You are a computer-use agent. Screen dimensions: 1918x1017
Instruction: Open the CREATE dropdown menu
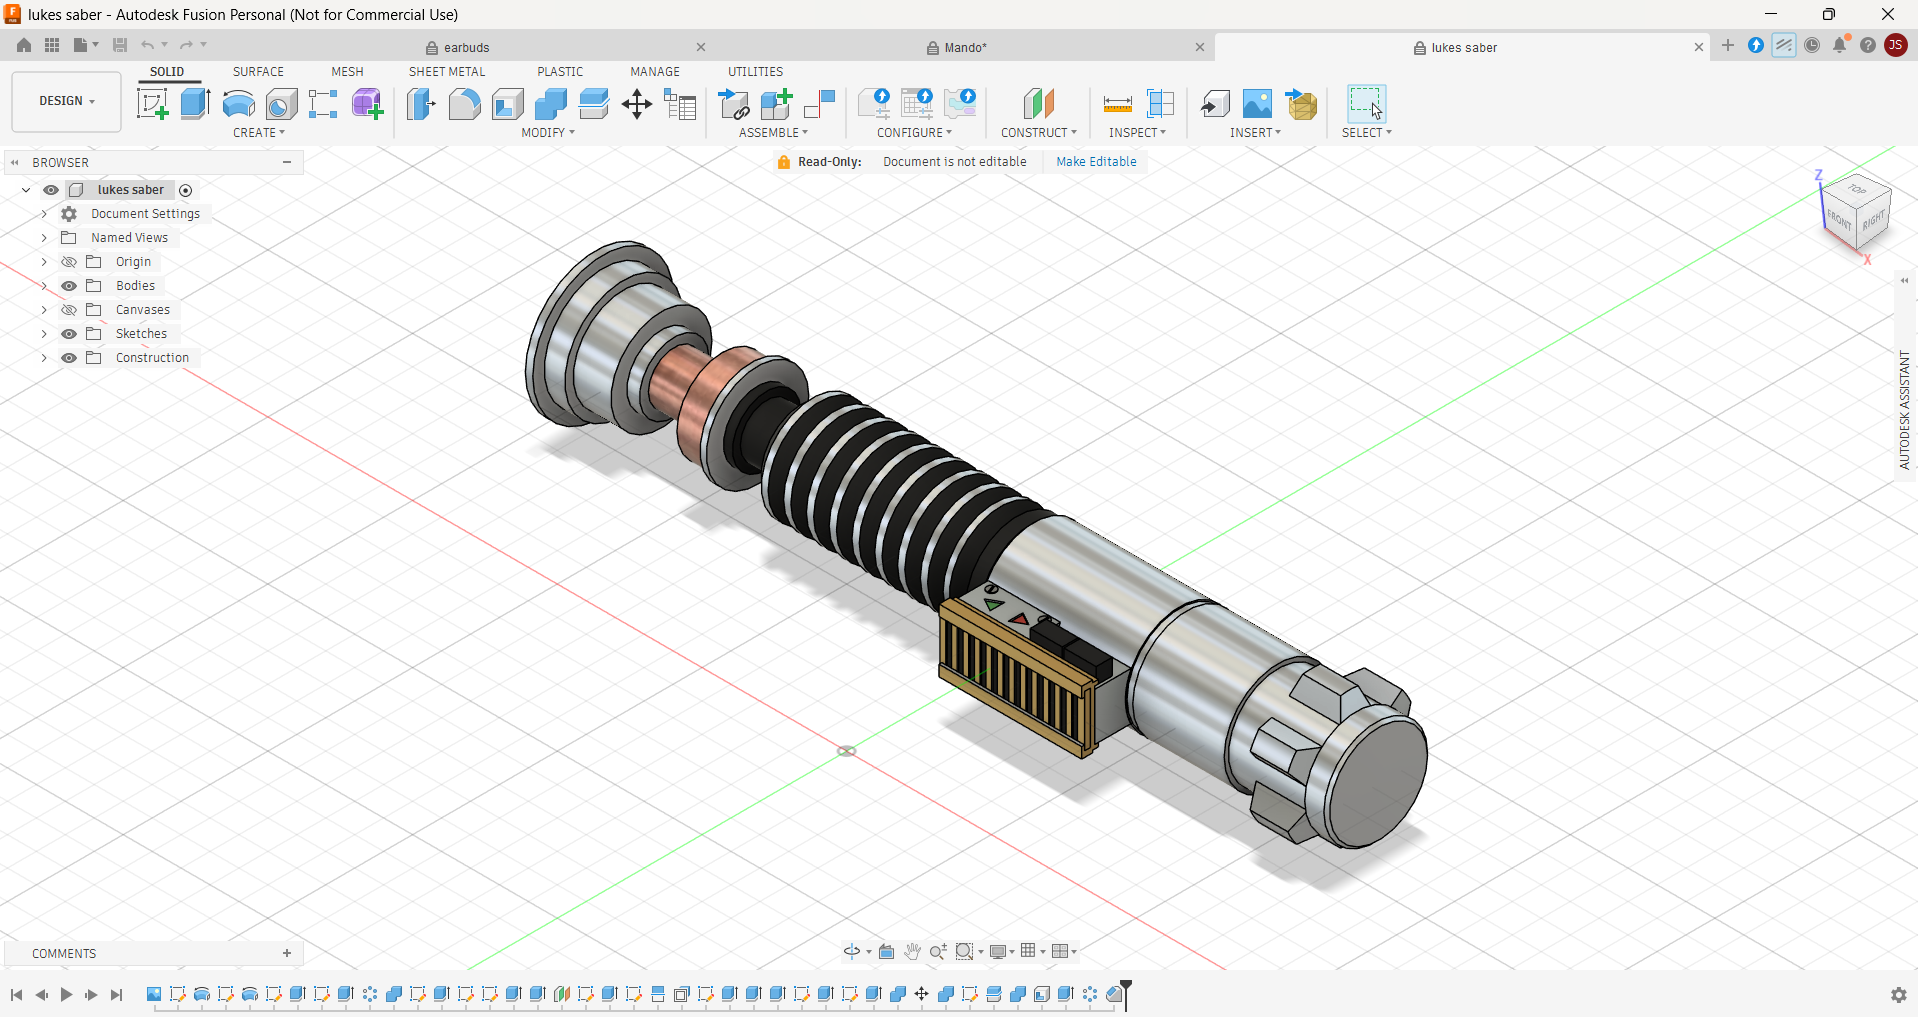pos(259,133)
